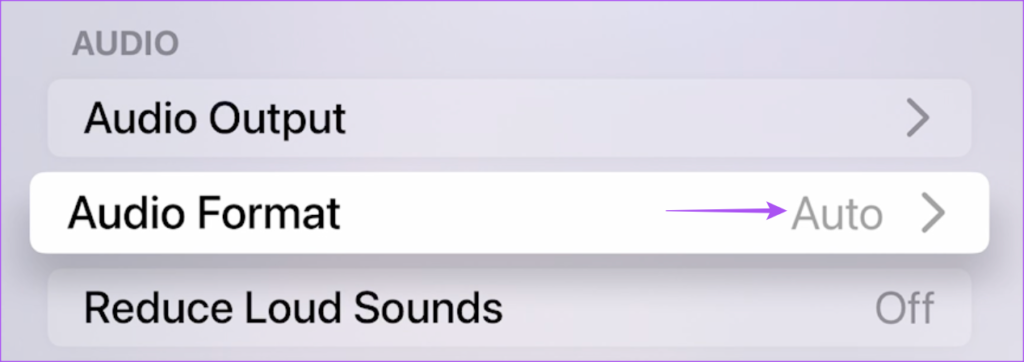Change the Auto audio format setting
Viewport: 1024px width, 362px height.
coord(837,215)
